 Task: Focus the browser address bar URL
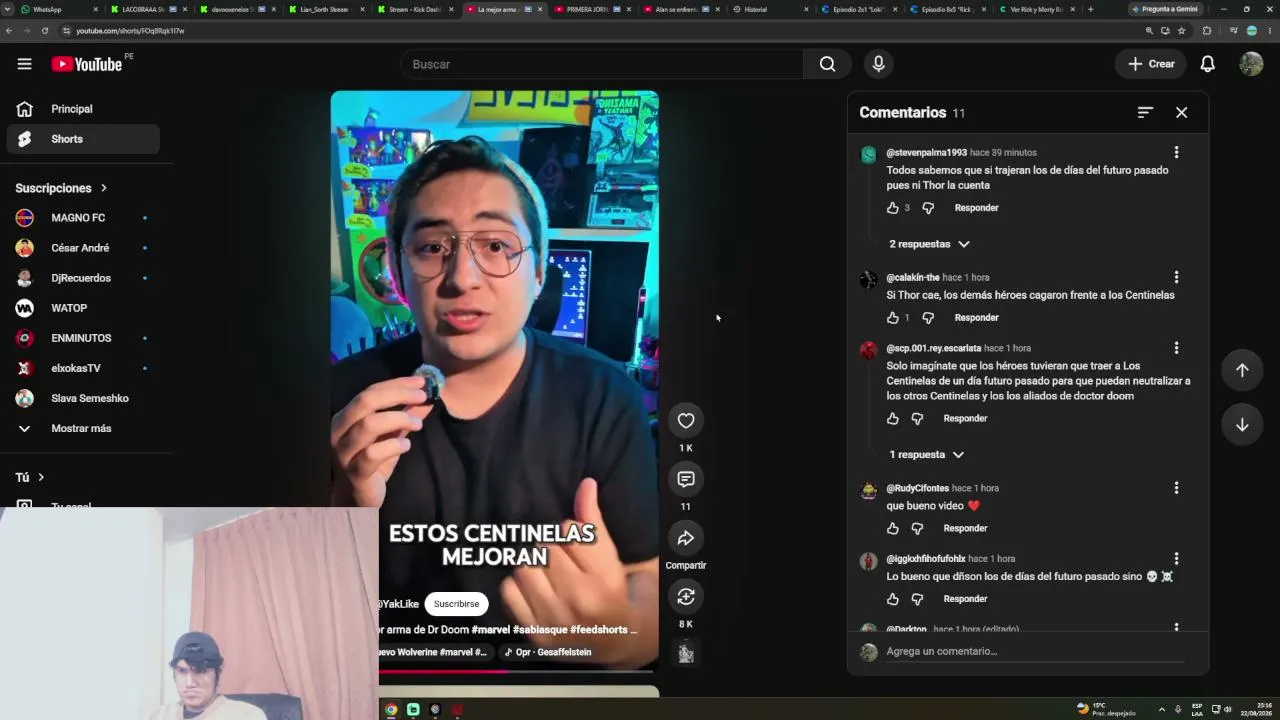tap(130, 31)
